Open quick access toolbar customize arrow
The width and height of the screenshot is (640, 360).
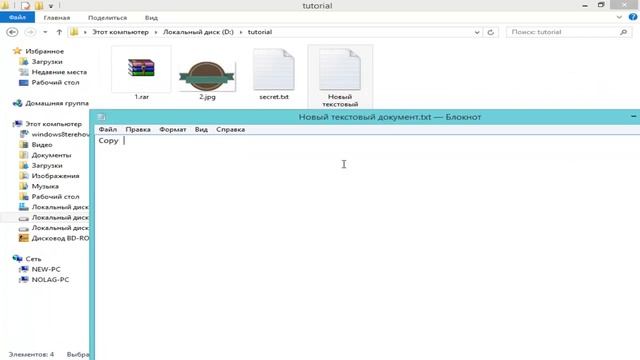coord(51,6)
